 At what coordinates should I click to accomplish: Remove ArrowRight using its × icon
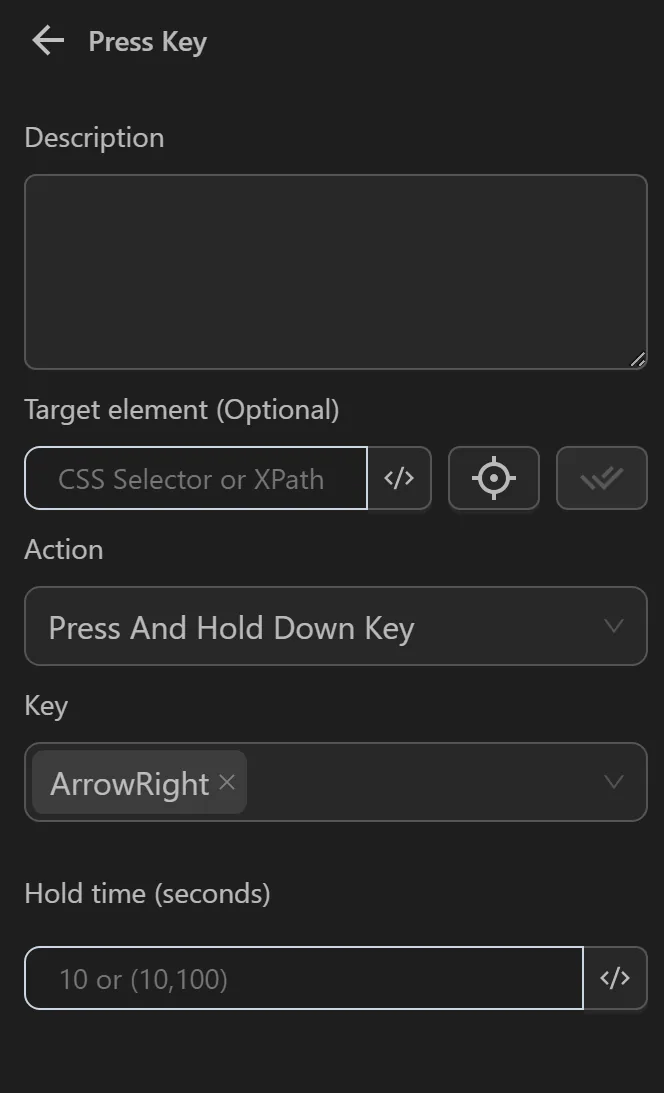click(x=226, y=783)
